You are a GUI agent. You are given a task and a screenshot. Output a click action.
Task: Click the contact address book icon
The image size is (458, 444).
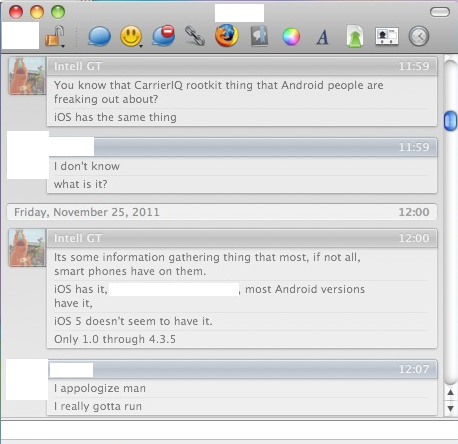click(259, 36)
